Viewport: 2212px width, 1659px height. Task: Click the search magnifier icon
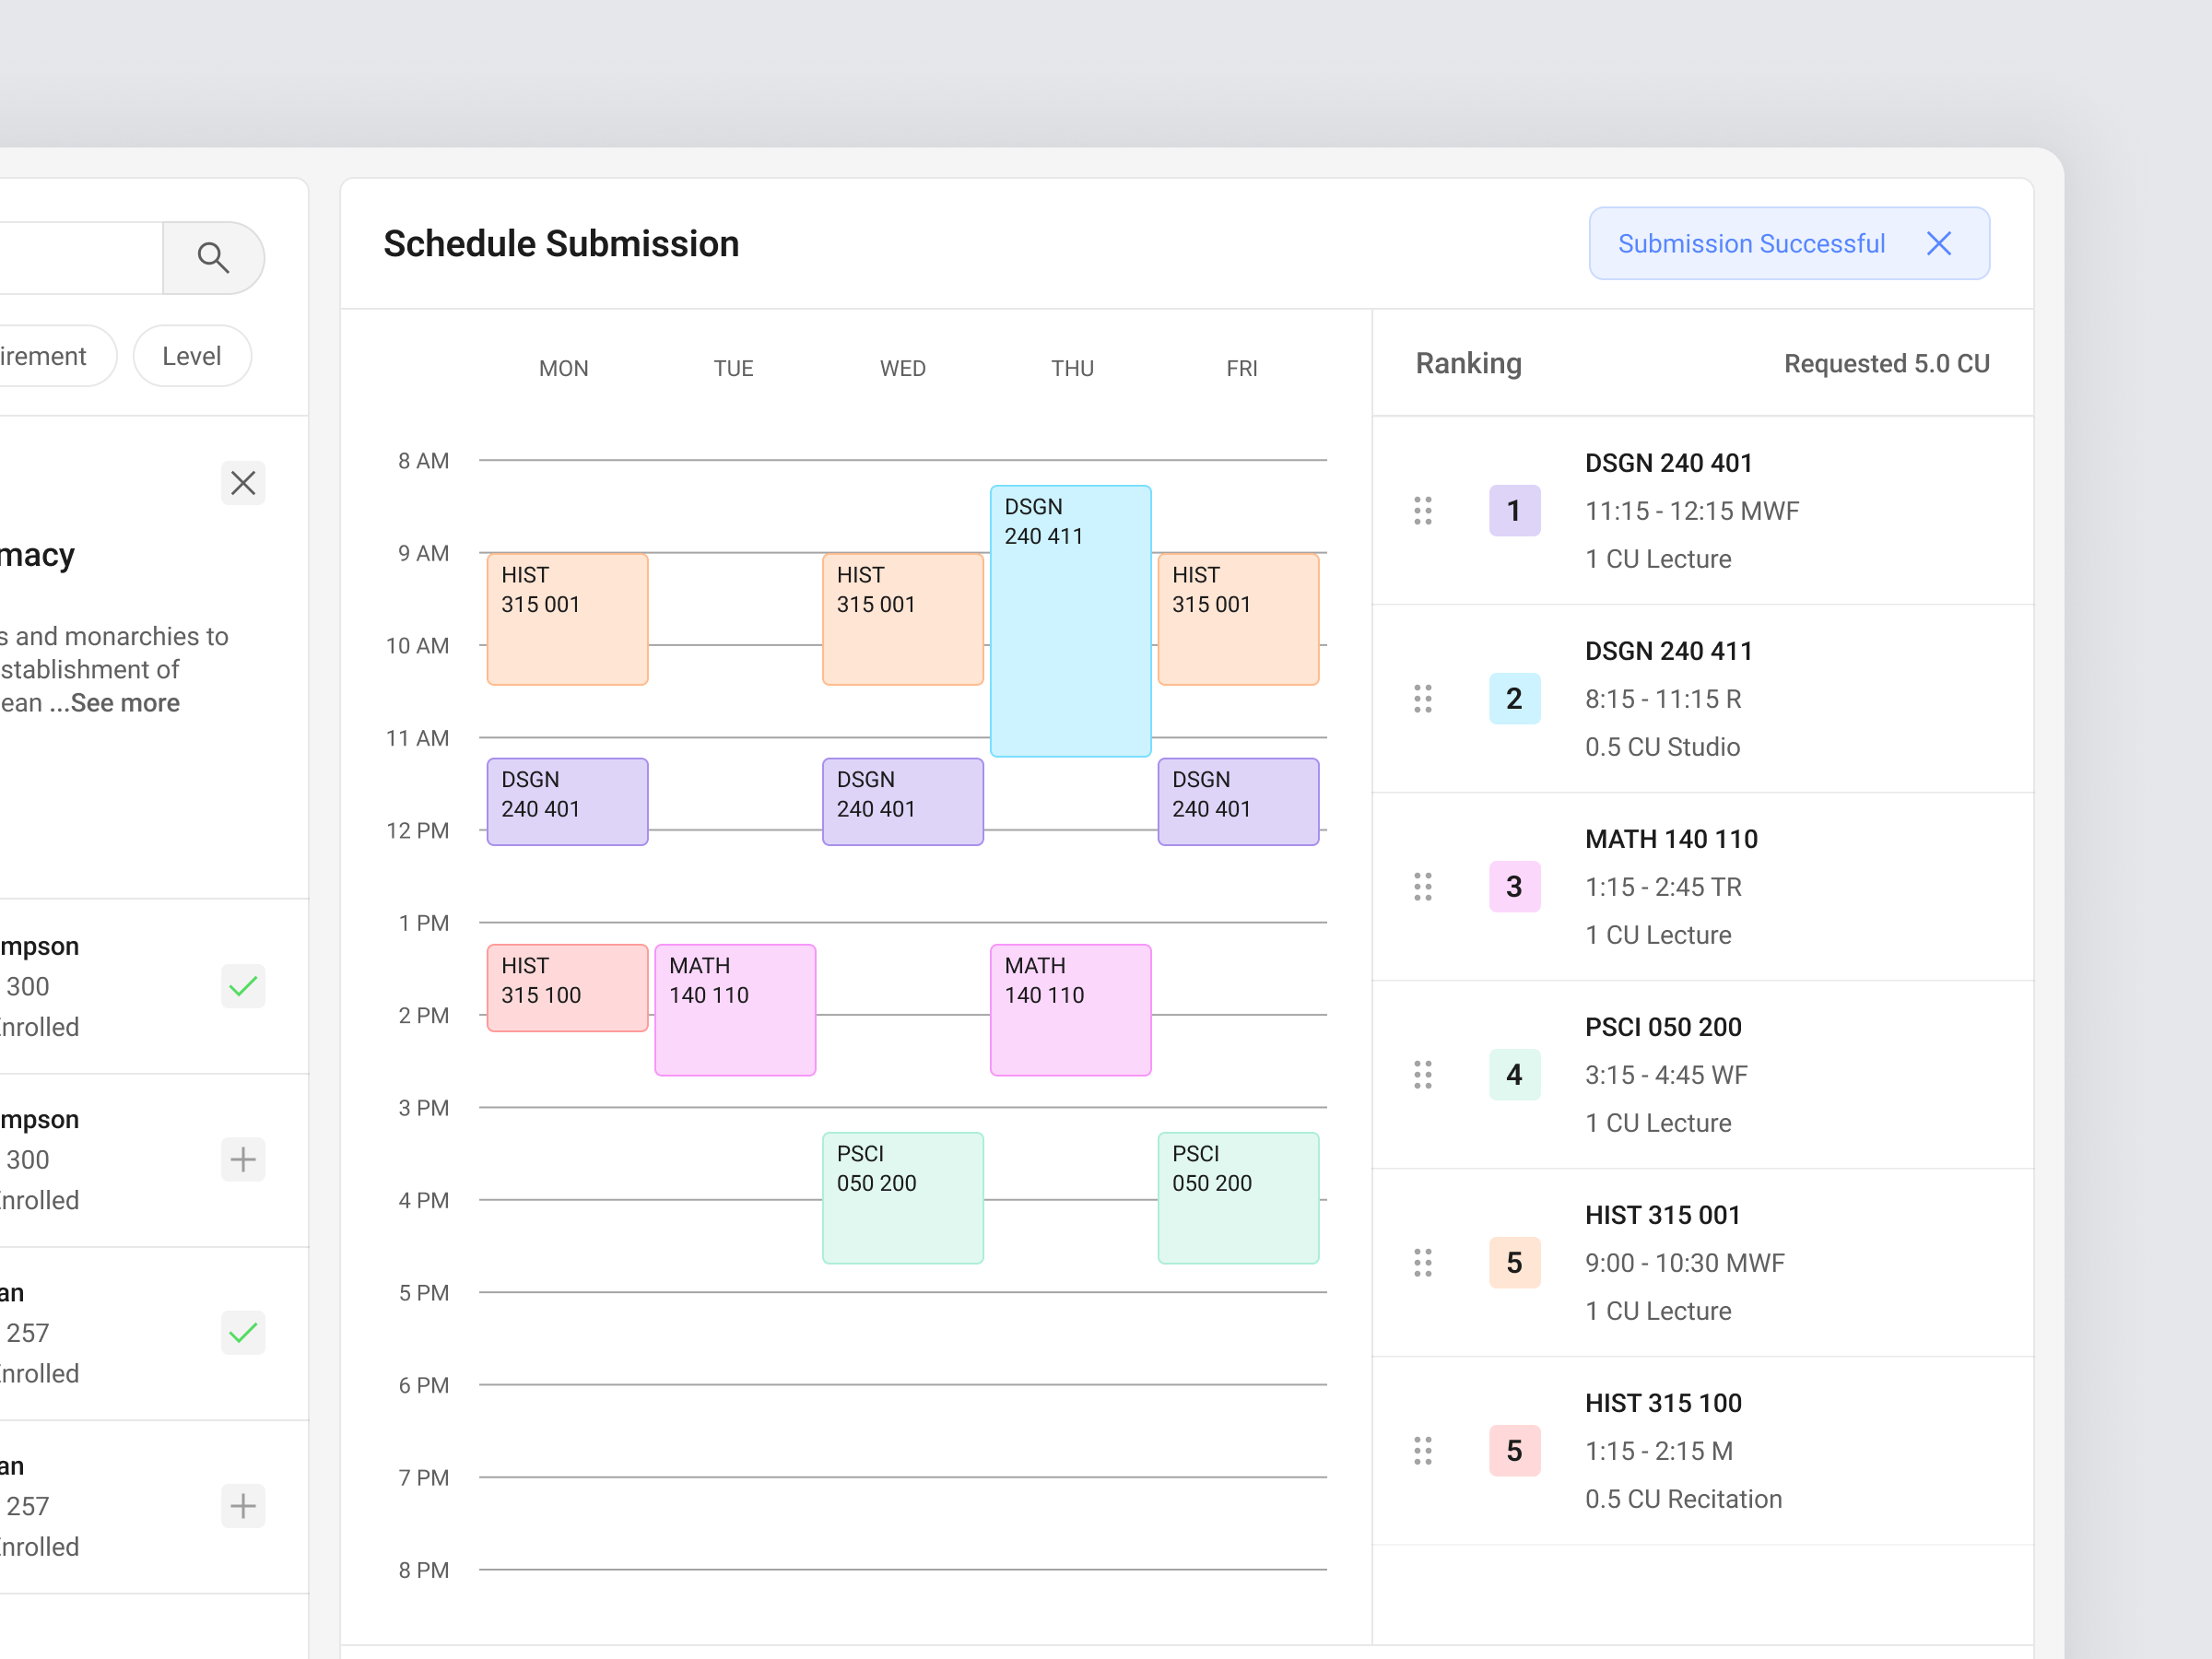[213, 258]
